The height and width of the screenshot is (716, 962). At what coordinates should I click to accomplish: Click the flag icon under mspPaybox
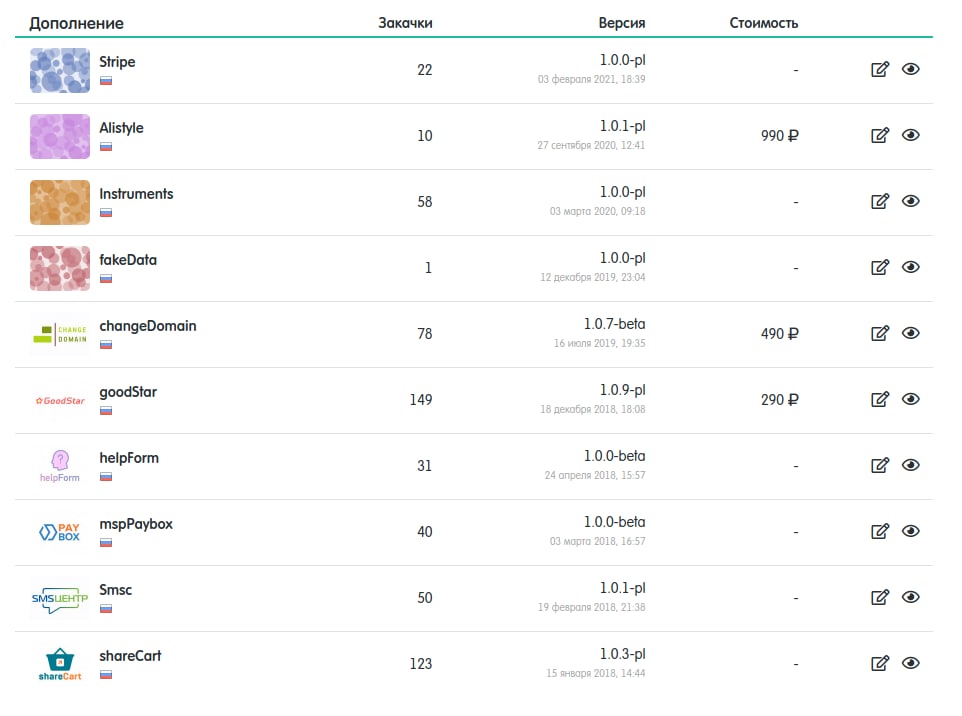click(106, 543)
